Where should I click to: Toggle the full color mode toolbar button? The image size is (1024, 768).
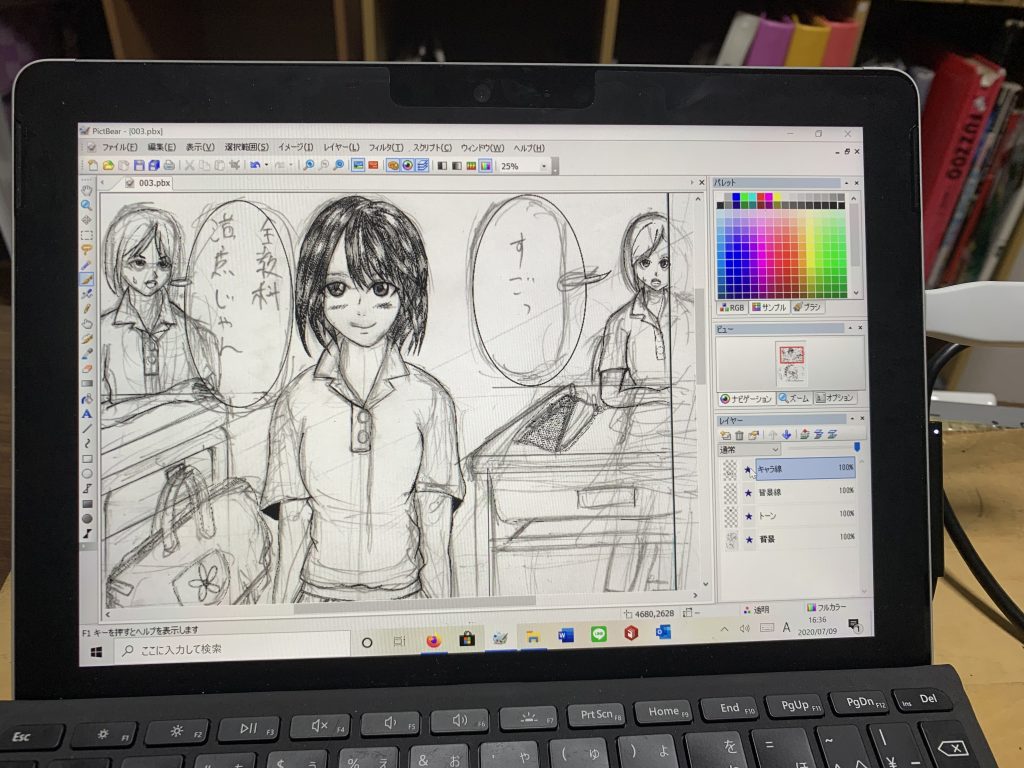coord(485,166)
